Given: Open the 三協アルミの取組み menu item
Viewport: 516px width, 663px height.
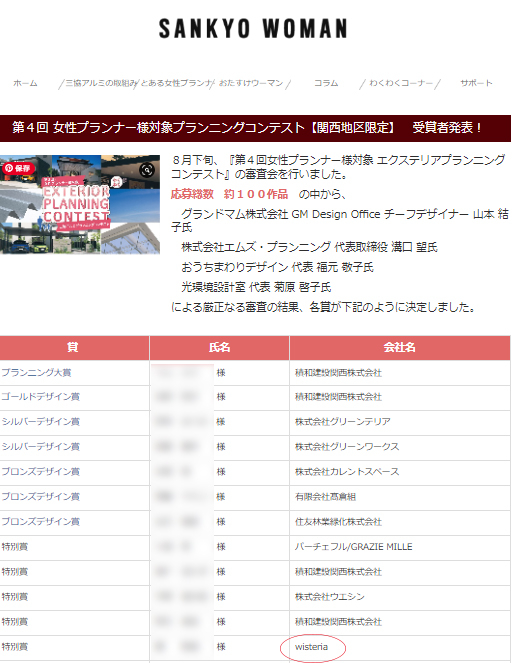Looking at the screenshot, I should [x=101, y=83].
